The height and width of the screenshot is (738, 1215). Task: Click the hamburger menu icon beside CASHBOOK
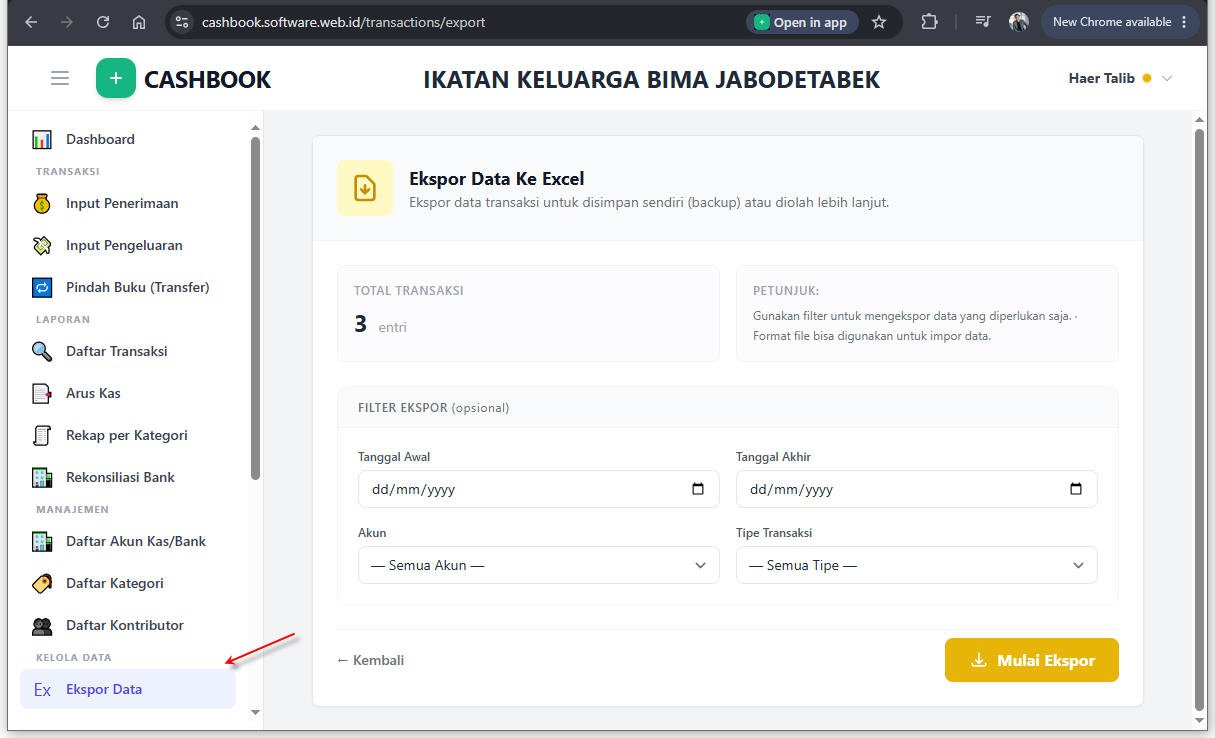60,78
